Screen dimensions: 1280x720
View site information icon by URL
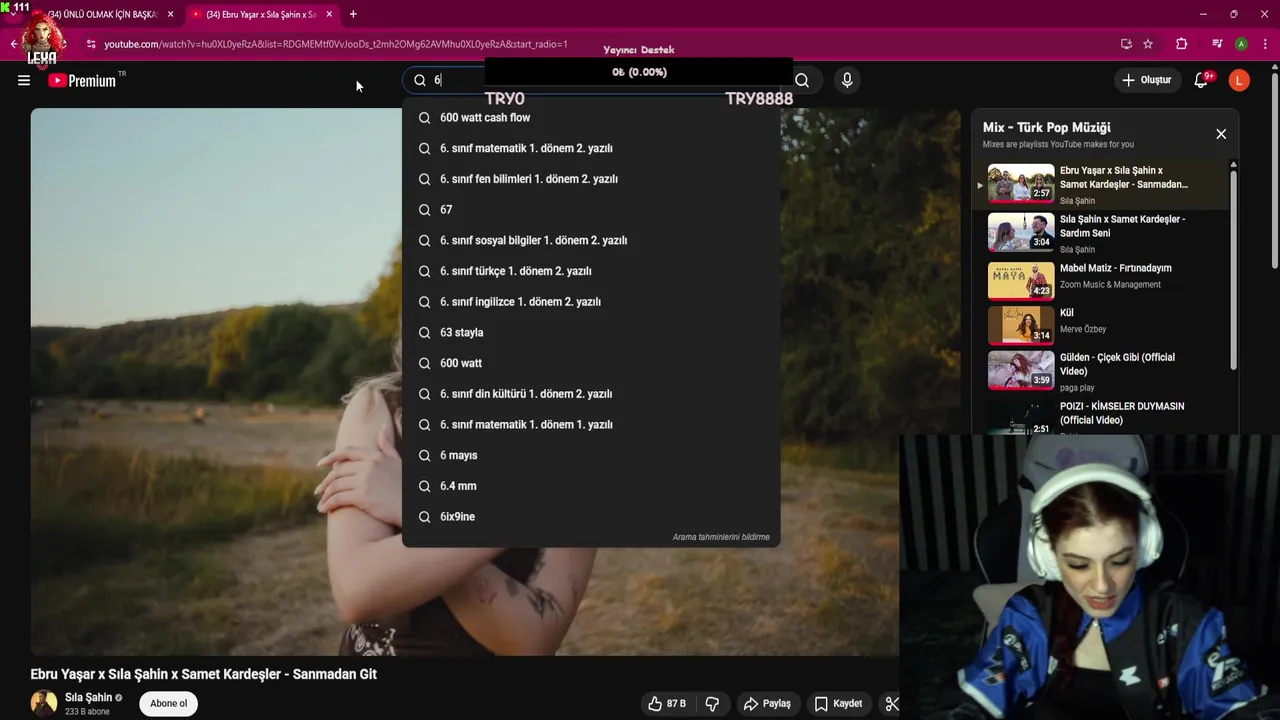tap(91, 44)
